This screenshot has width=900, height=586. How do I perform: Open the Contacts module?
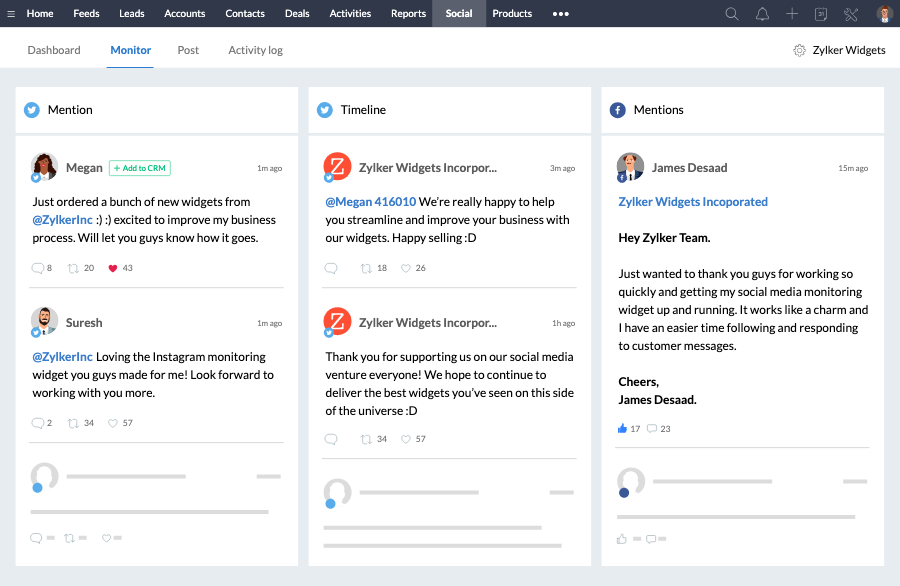point(245,13)
